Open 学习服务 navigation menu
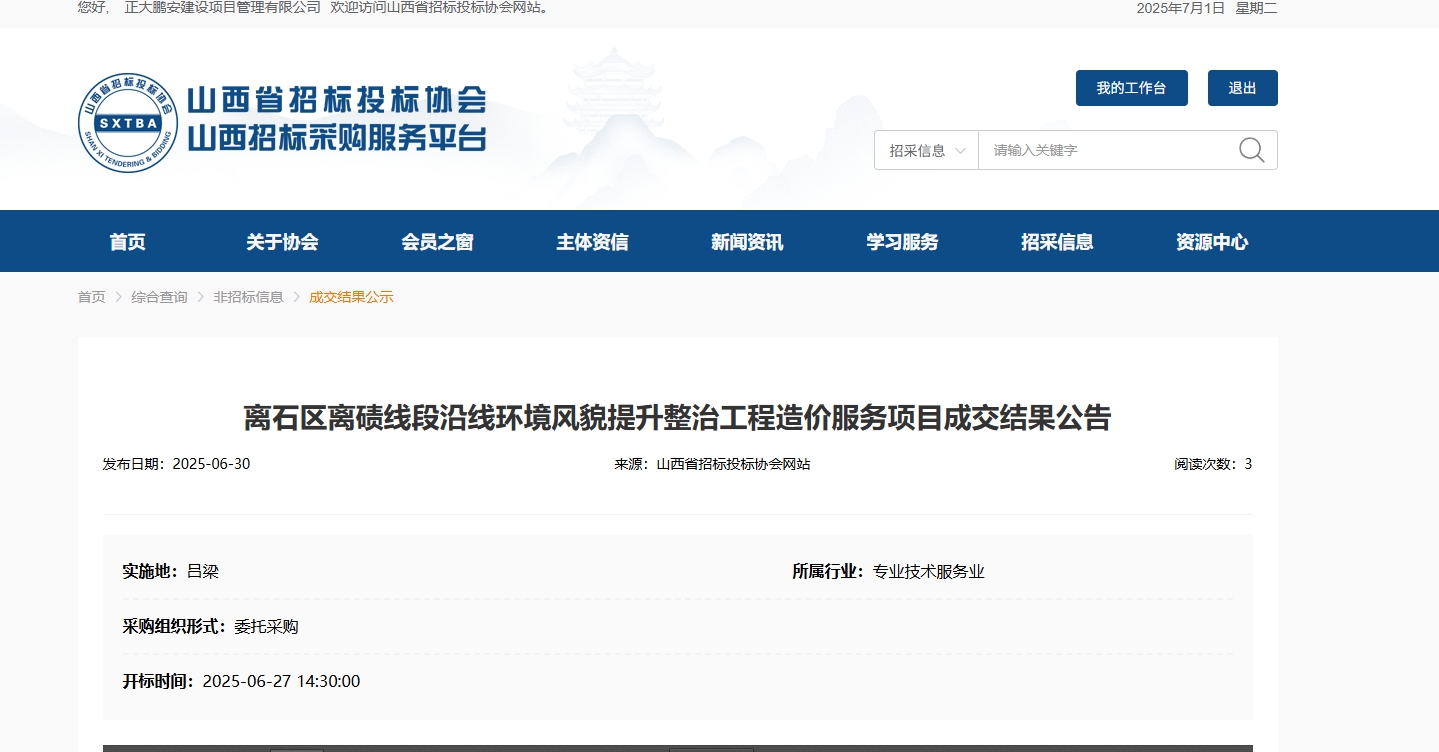 [x=902, y=242]
